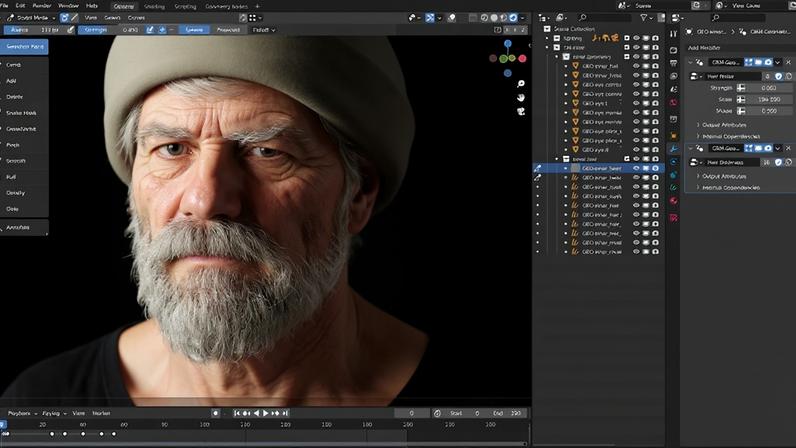Select the Comb brush tool
The image size is (796, 448).
pos(24,65)
